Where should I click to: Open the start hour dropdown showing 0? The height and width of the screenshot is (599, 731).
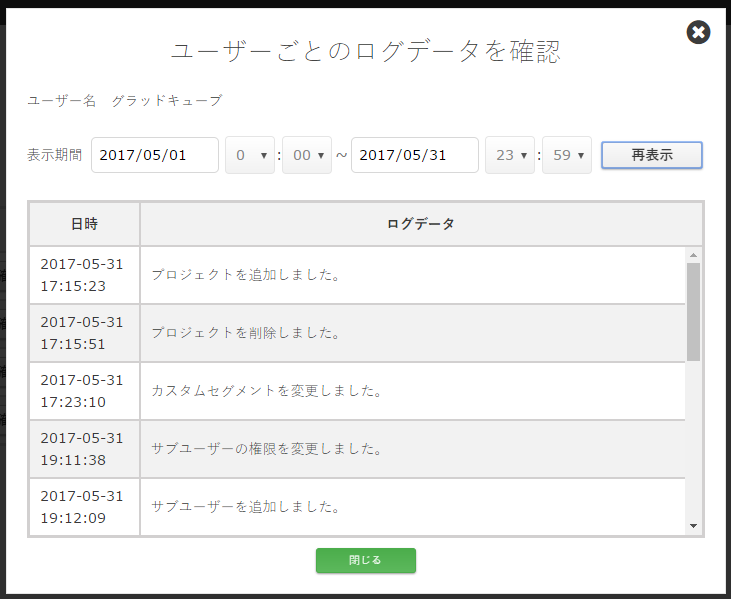[250, 155]
